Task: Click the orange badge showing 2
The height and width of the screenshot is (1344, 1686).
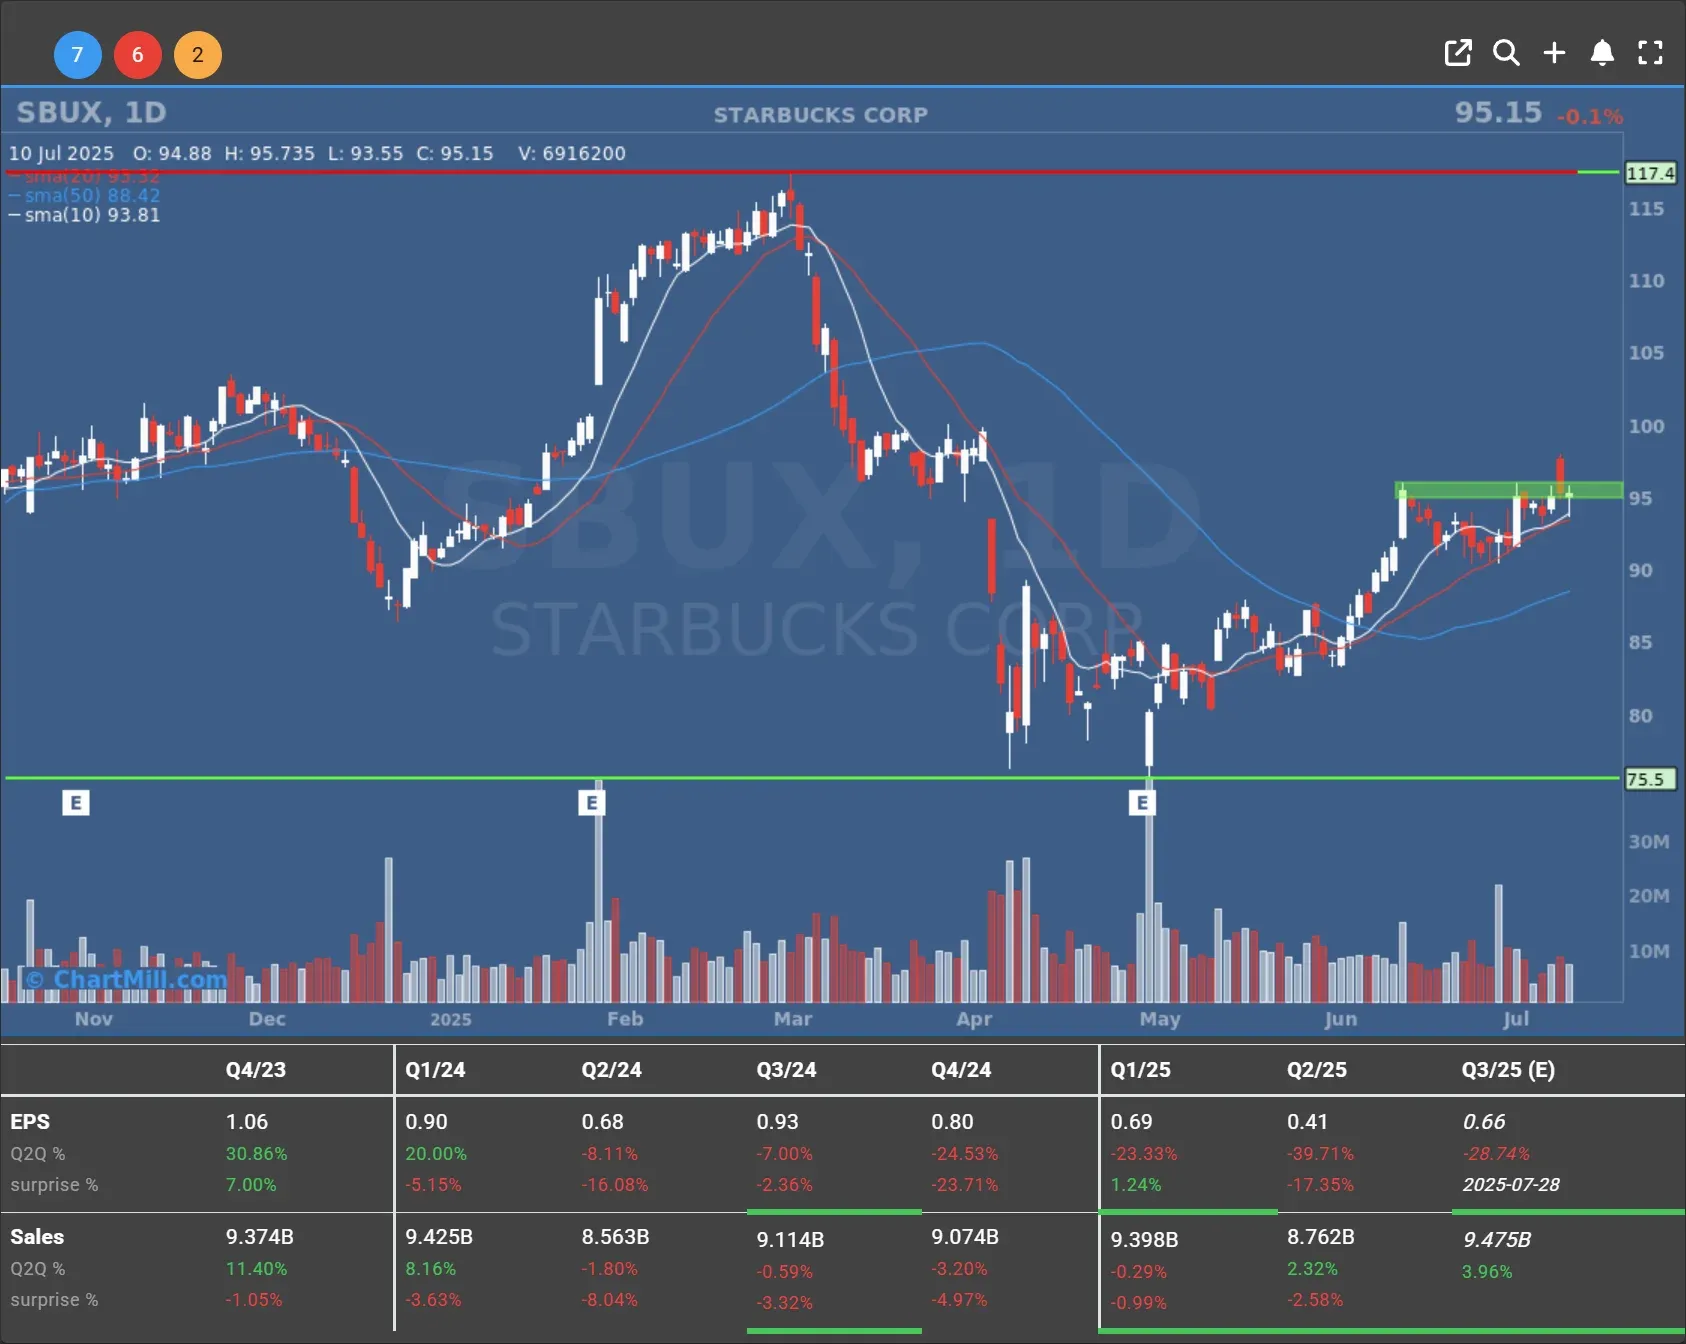Action: pyautogui.click(x=198, y=55)
